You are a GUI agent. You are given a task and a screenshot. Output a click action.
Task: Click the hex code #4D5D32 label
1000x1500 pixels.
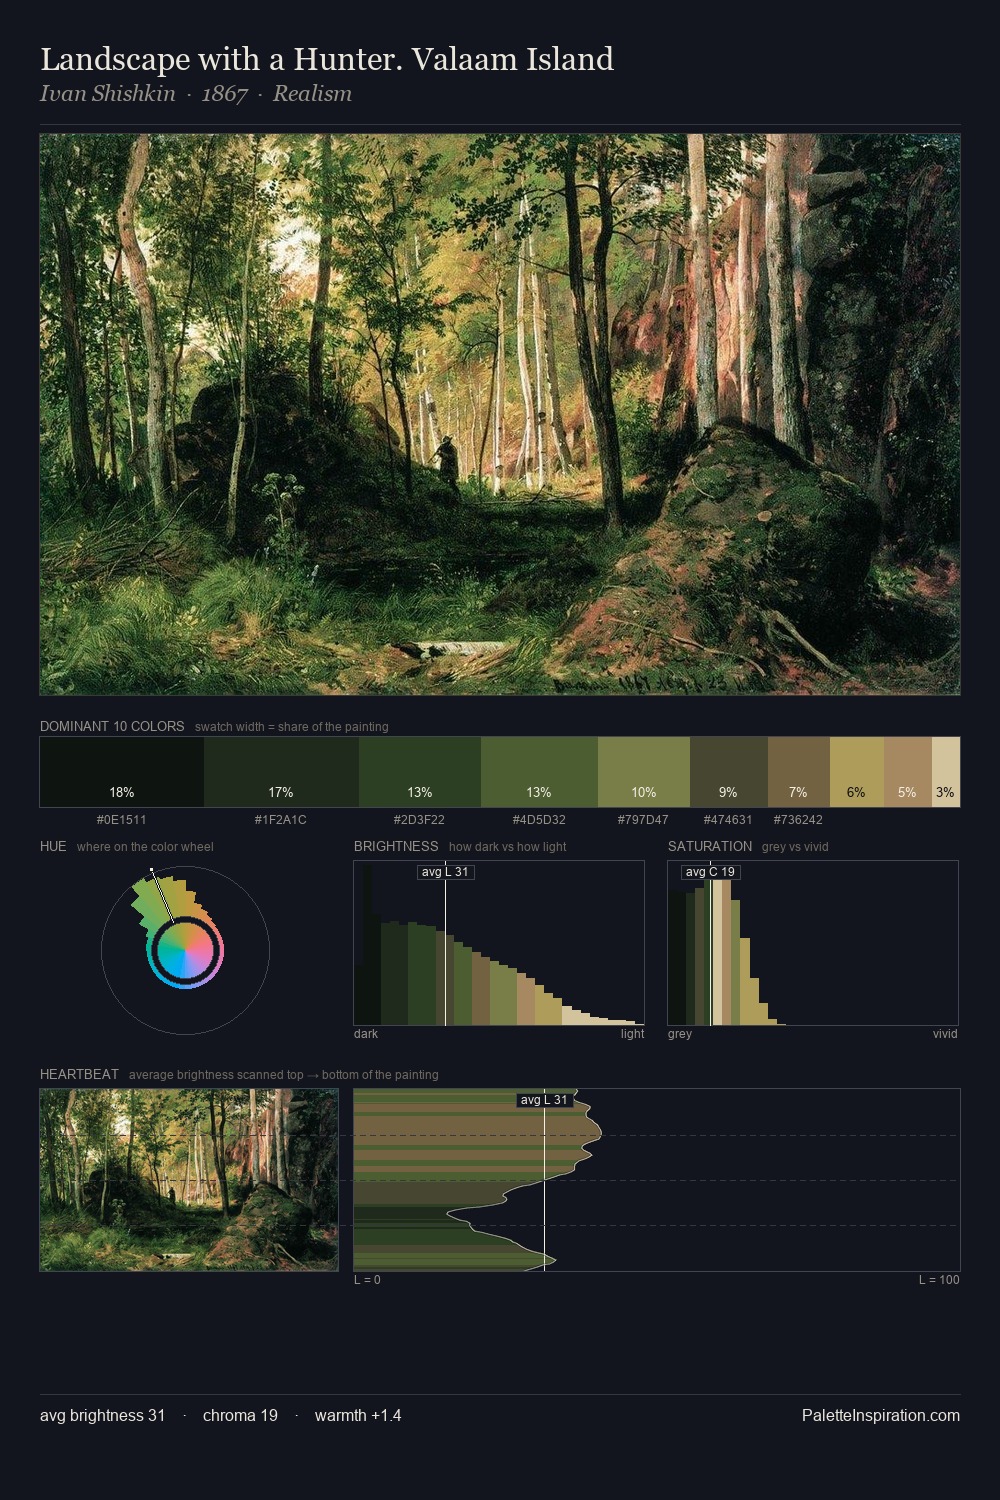click(x=539, y=820)
